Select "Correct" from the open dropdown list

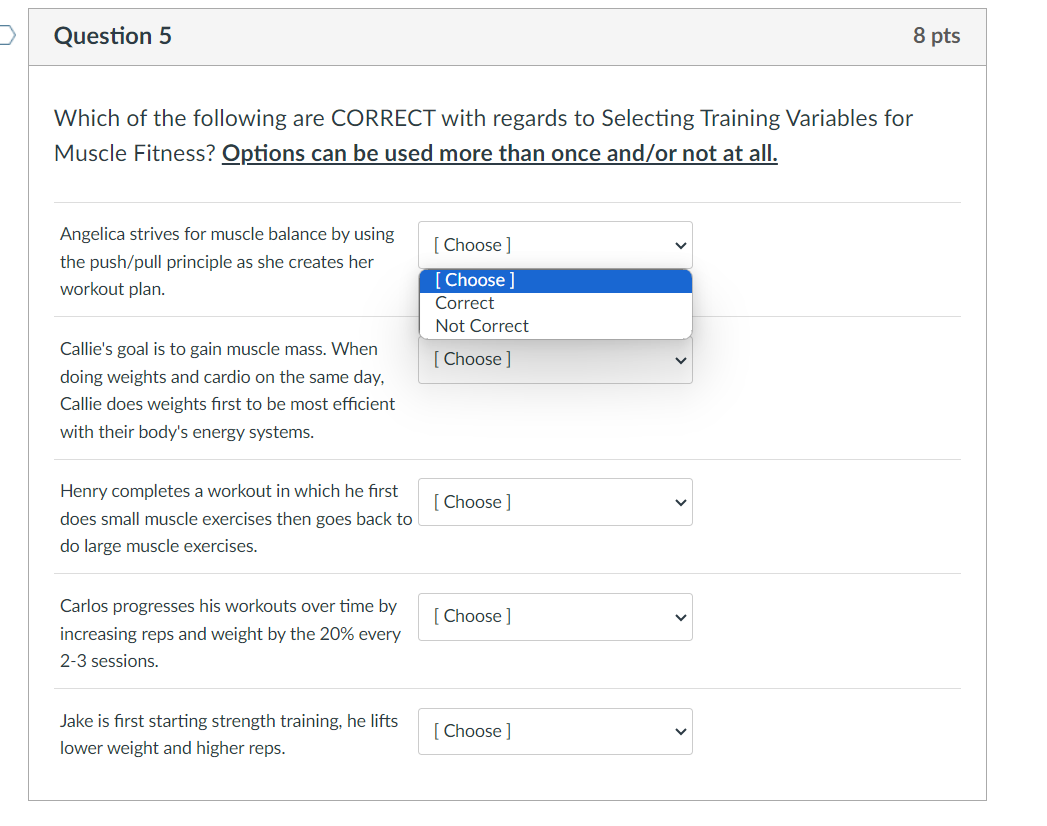(x=464, y=302)
